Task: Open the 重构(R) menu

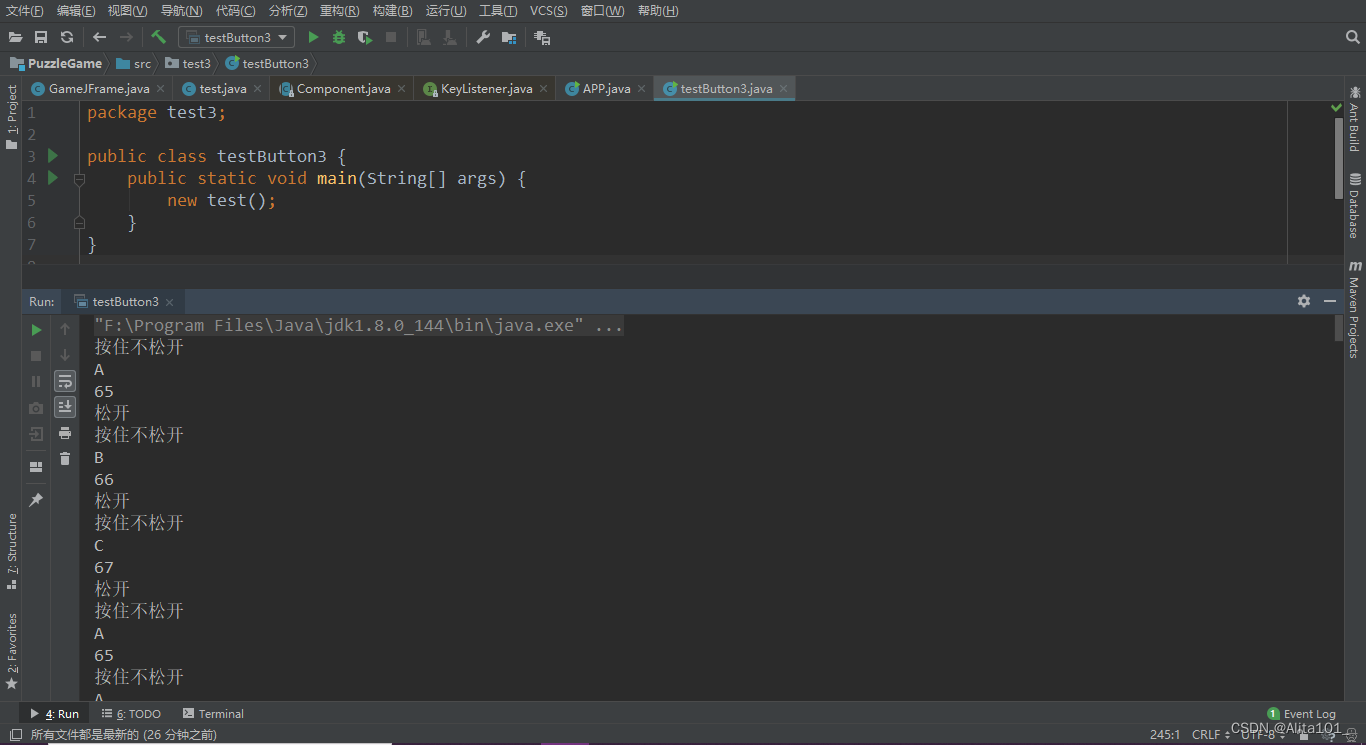Action: [x=340, y=11]
